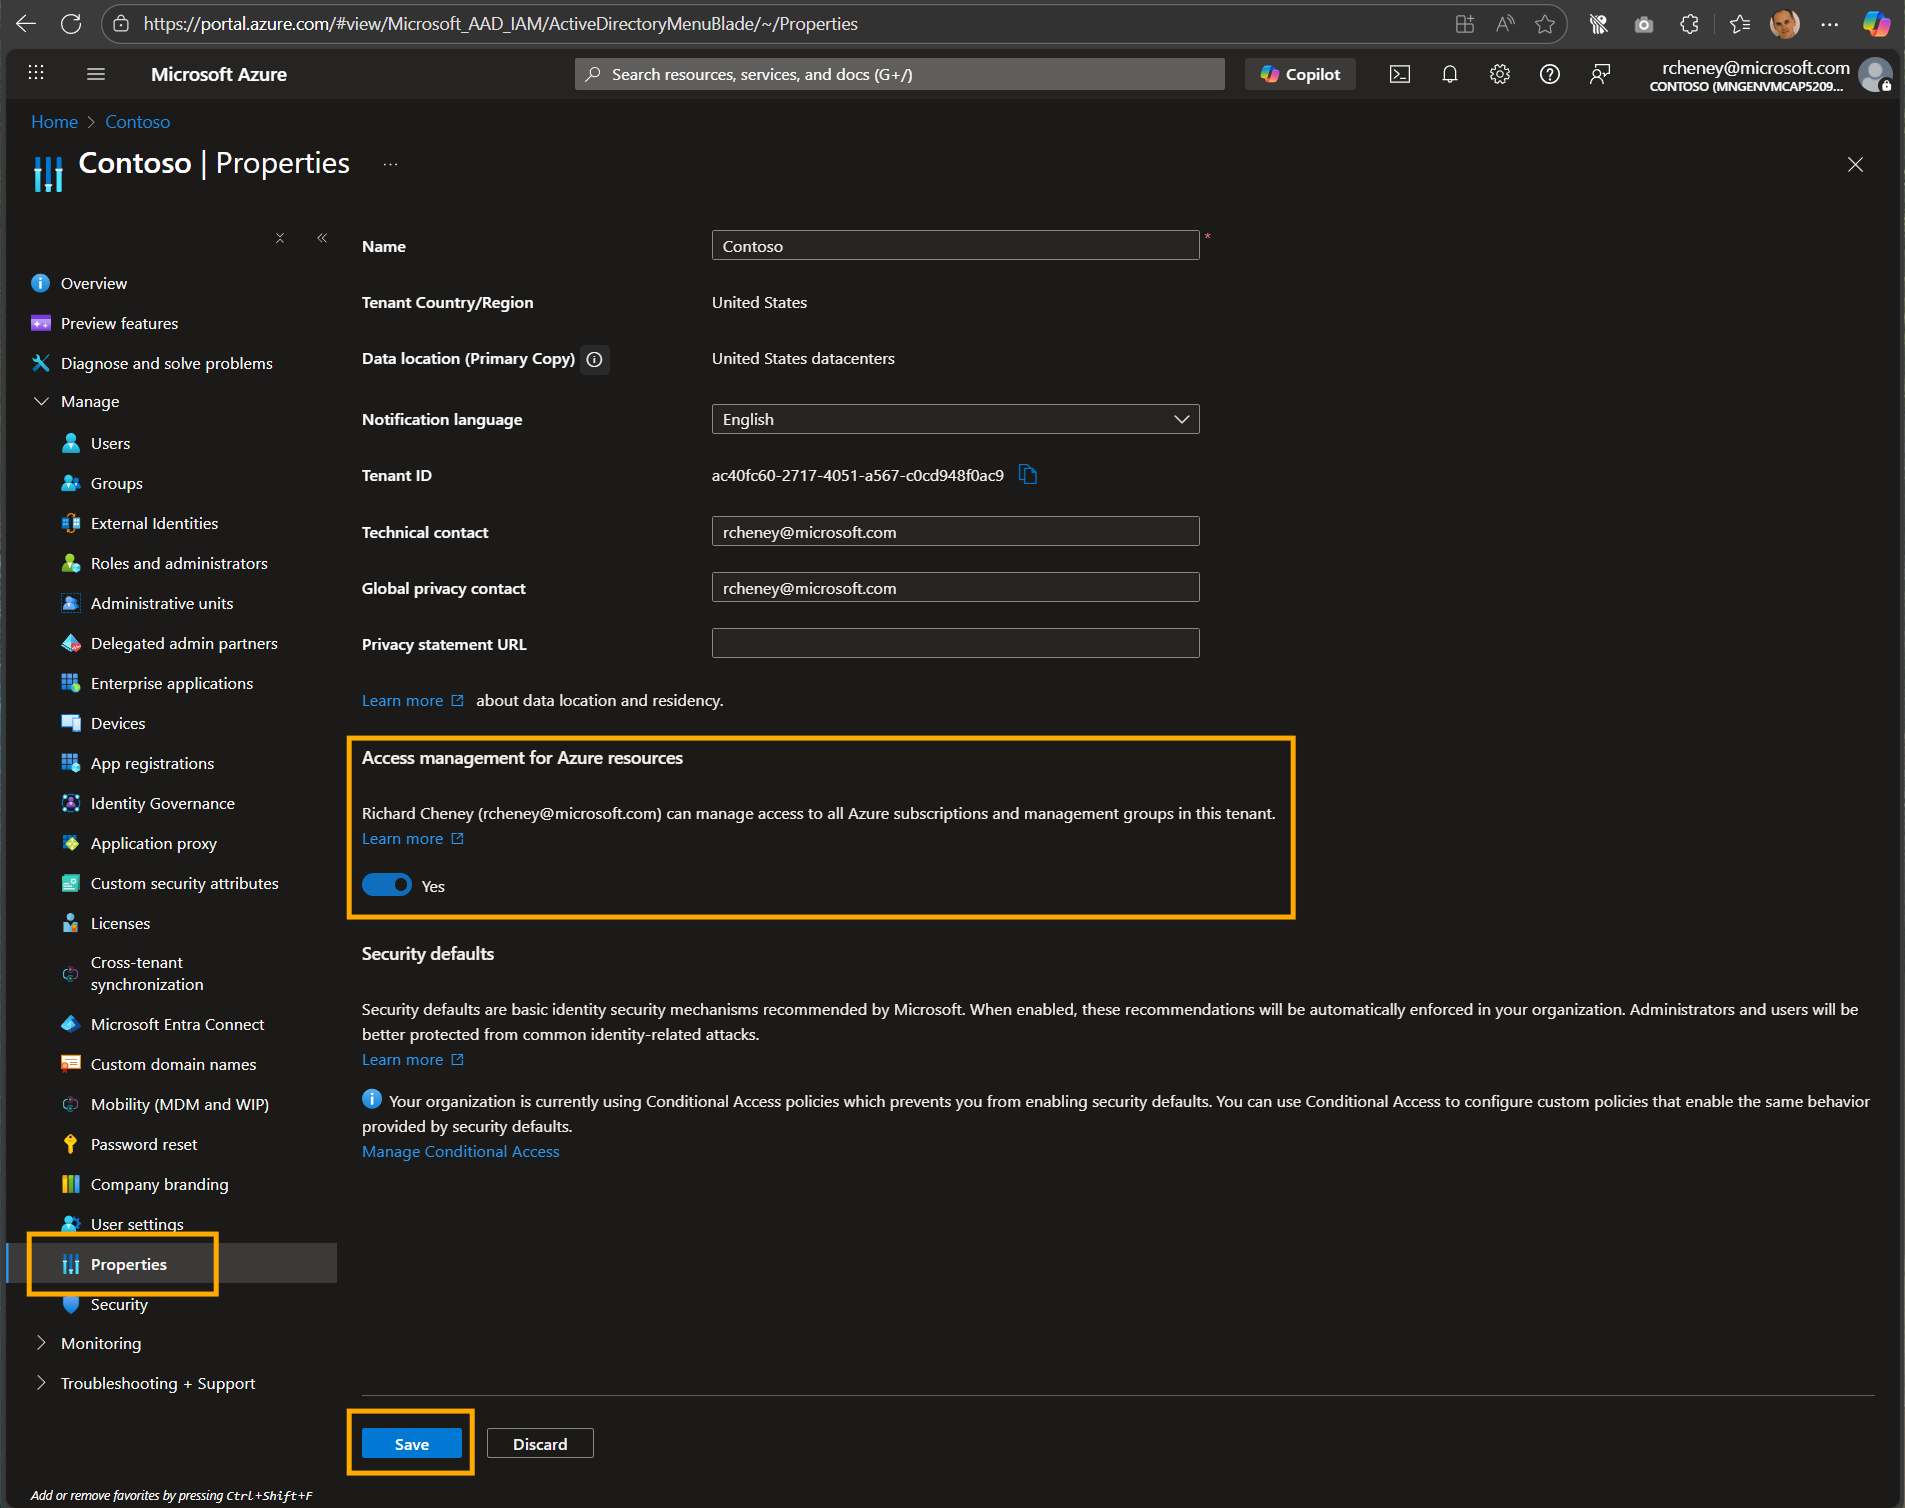Click the Privacy statement URL field
Screen dimensions: 1905x1508
[954, 643]
